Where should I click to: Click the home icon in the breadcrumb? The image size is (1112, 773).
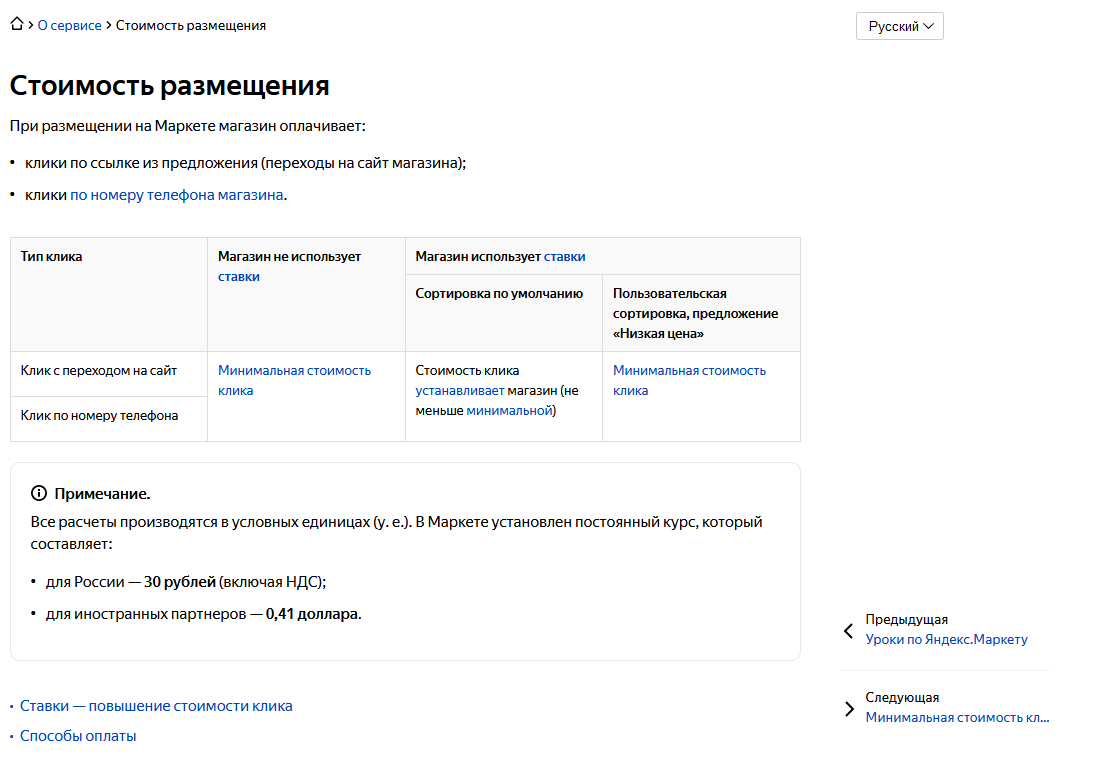click(16, 25)
